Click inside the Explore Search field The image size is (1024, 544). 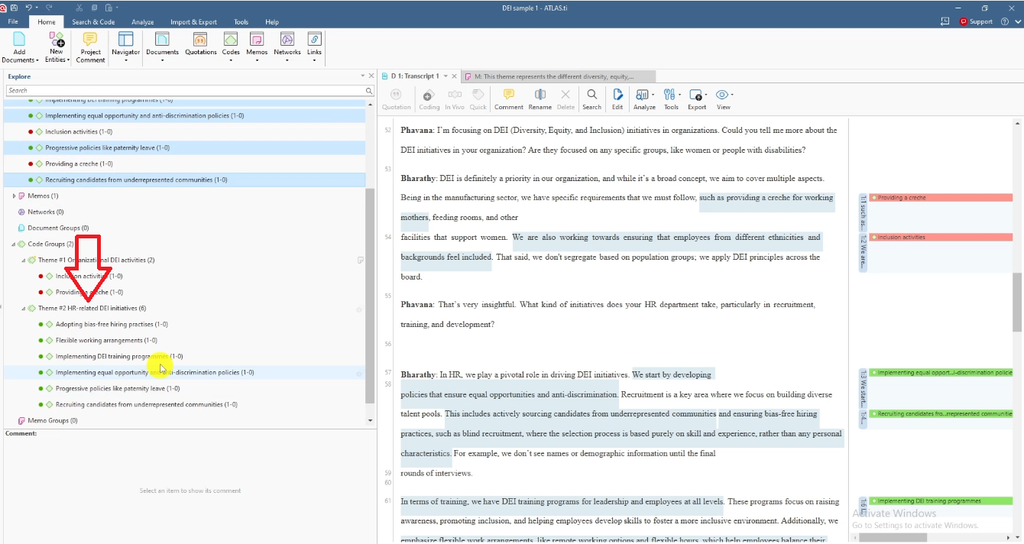(185, 91)
